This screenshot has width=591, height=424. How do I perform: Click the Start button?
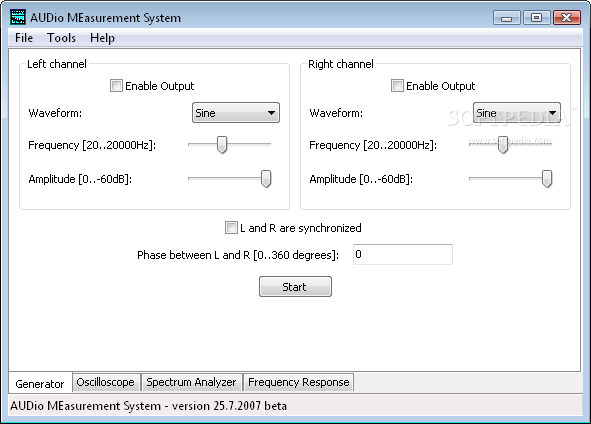point(295,287)
